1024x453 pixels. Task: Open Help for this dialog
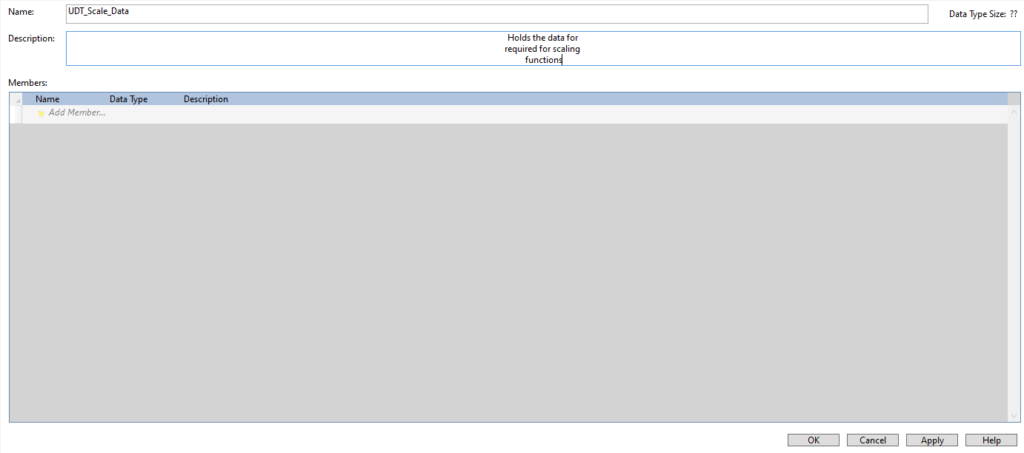pyautogui.click(x=991, y=440)
